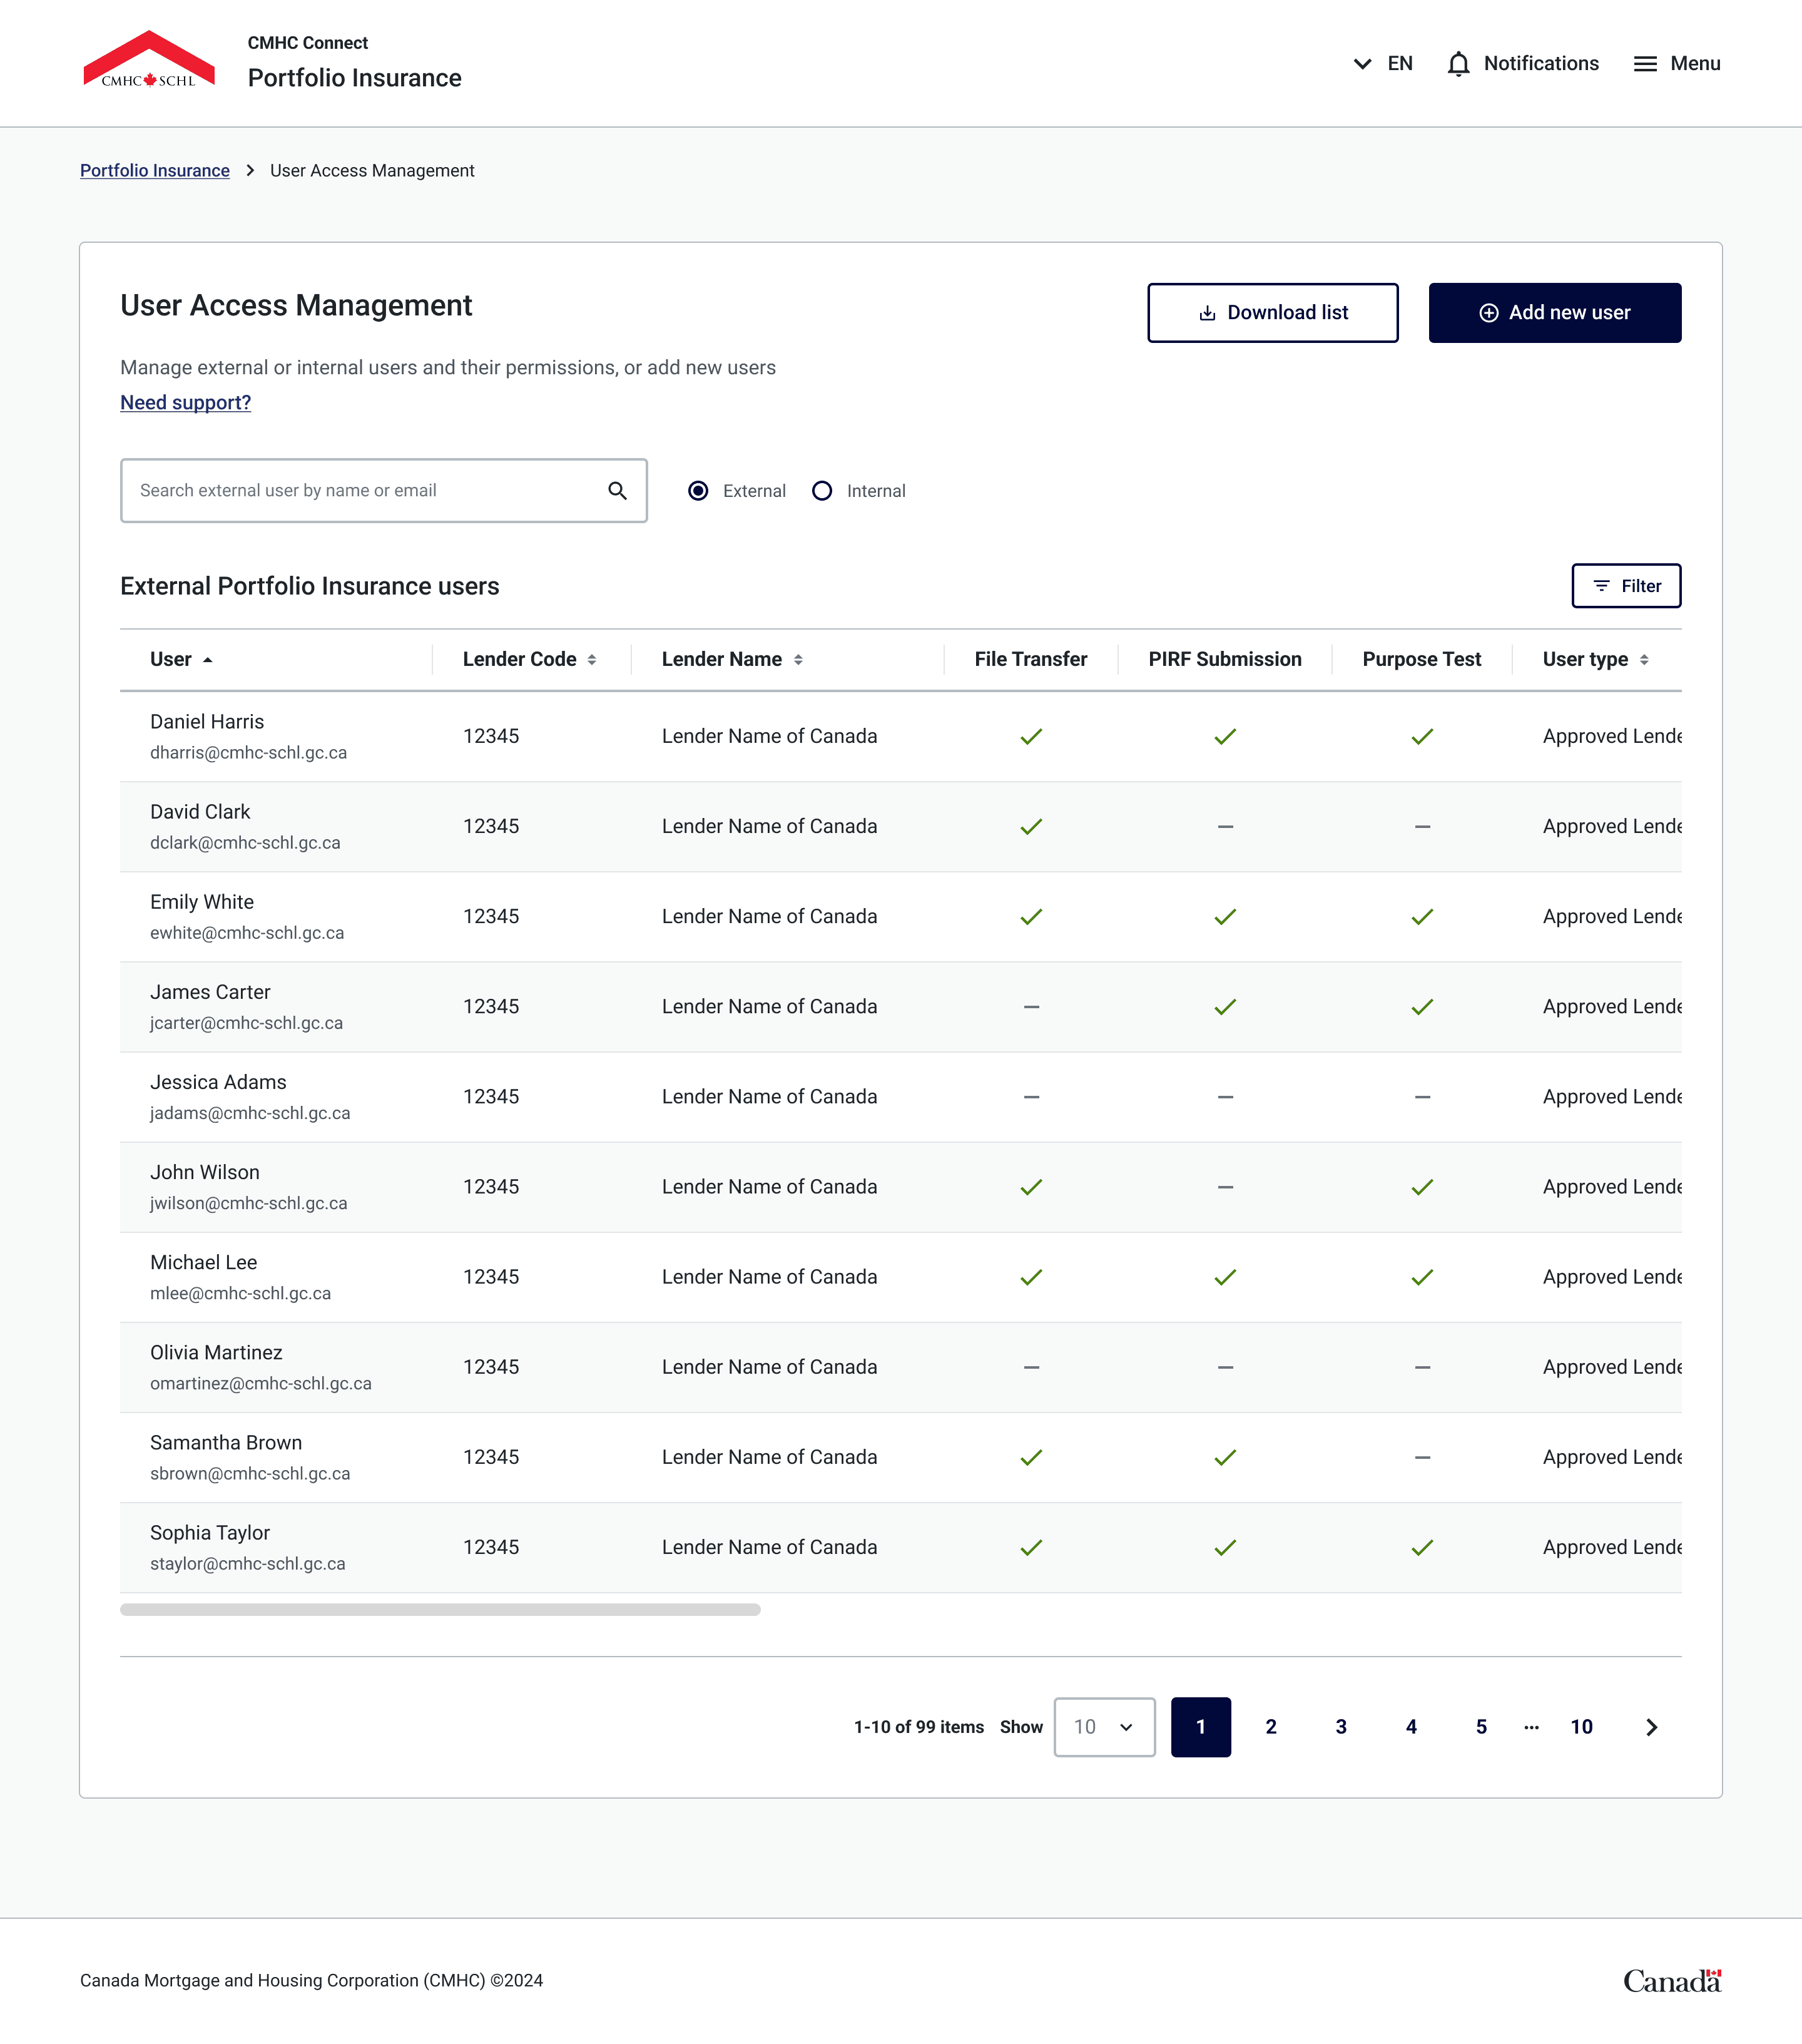The height and width of the screenshot is (2044, 1802).
Task: Click Download list button
Action: 1272,313
